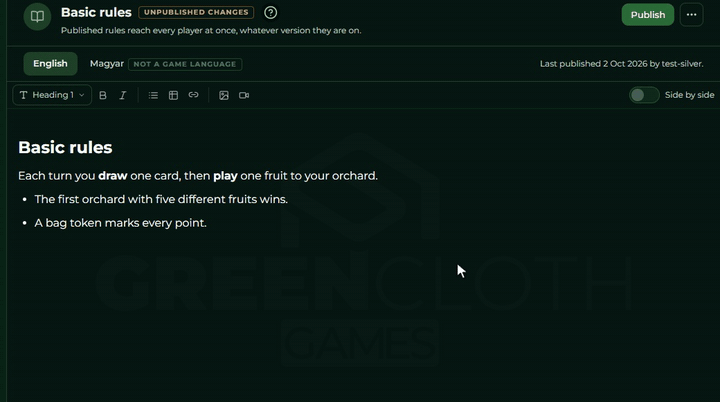This screenshot has width=720, height=402.
Task: Click the rulebook icon beside Basic rules title
Action: [37, 17]
